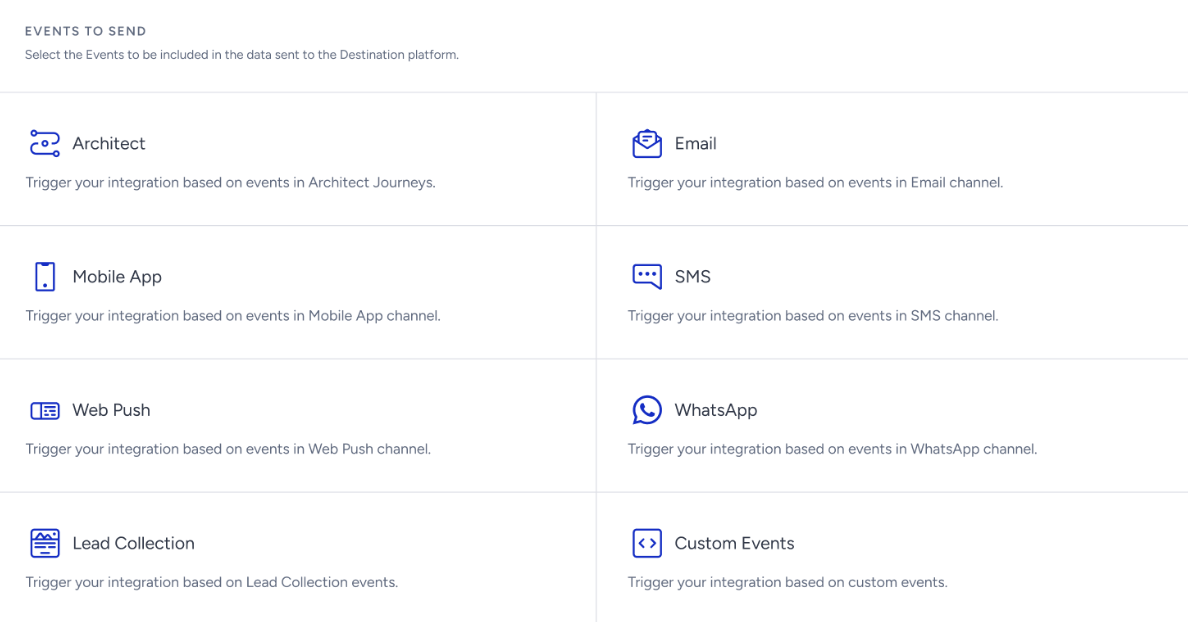
Task: Click the Events to Send section header
Action: pyautogui.click(x=86, y=31)
